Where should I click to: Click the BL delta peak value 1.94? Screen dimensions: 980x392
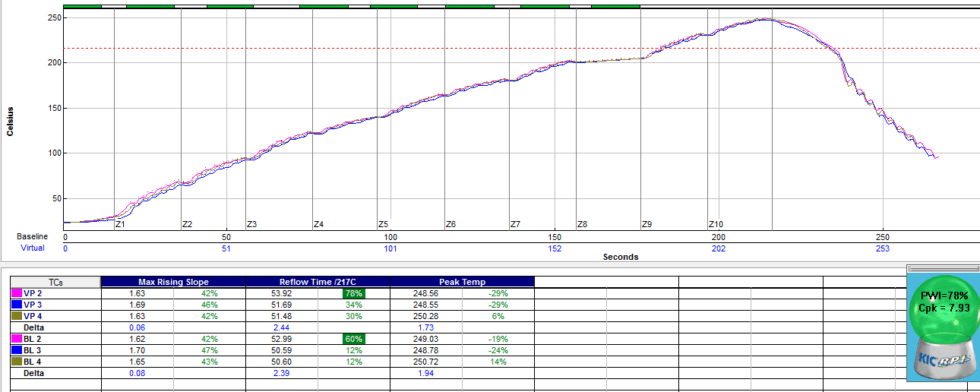tap(426, 373)
